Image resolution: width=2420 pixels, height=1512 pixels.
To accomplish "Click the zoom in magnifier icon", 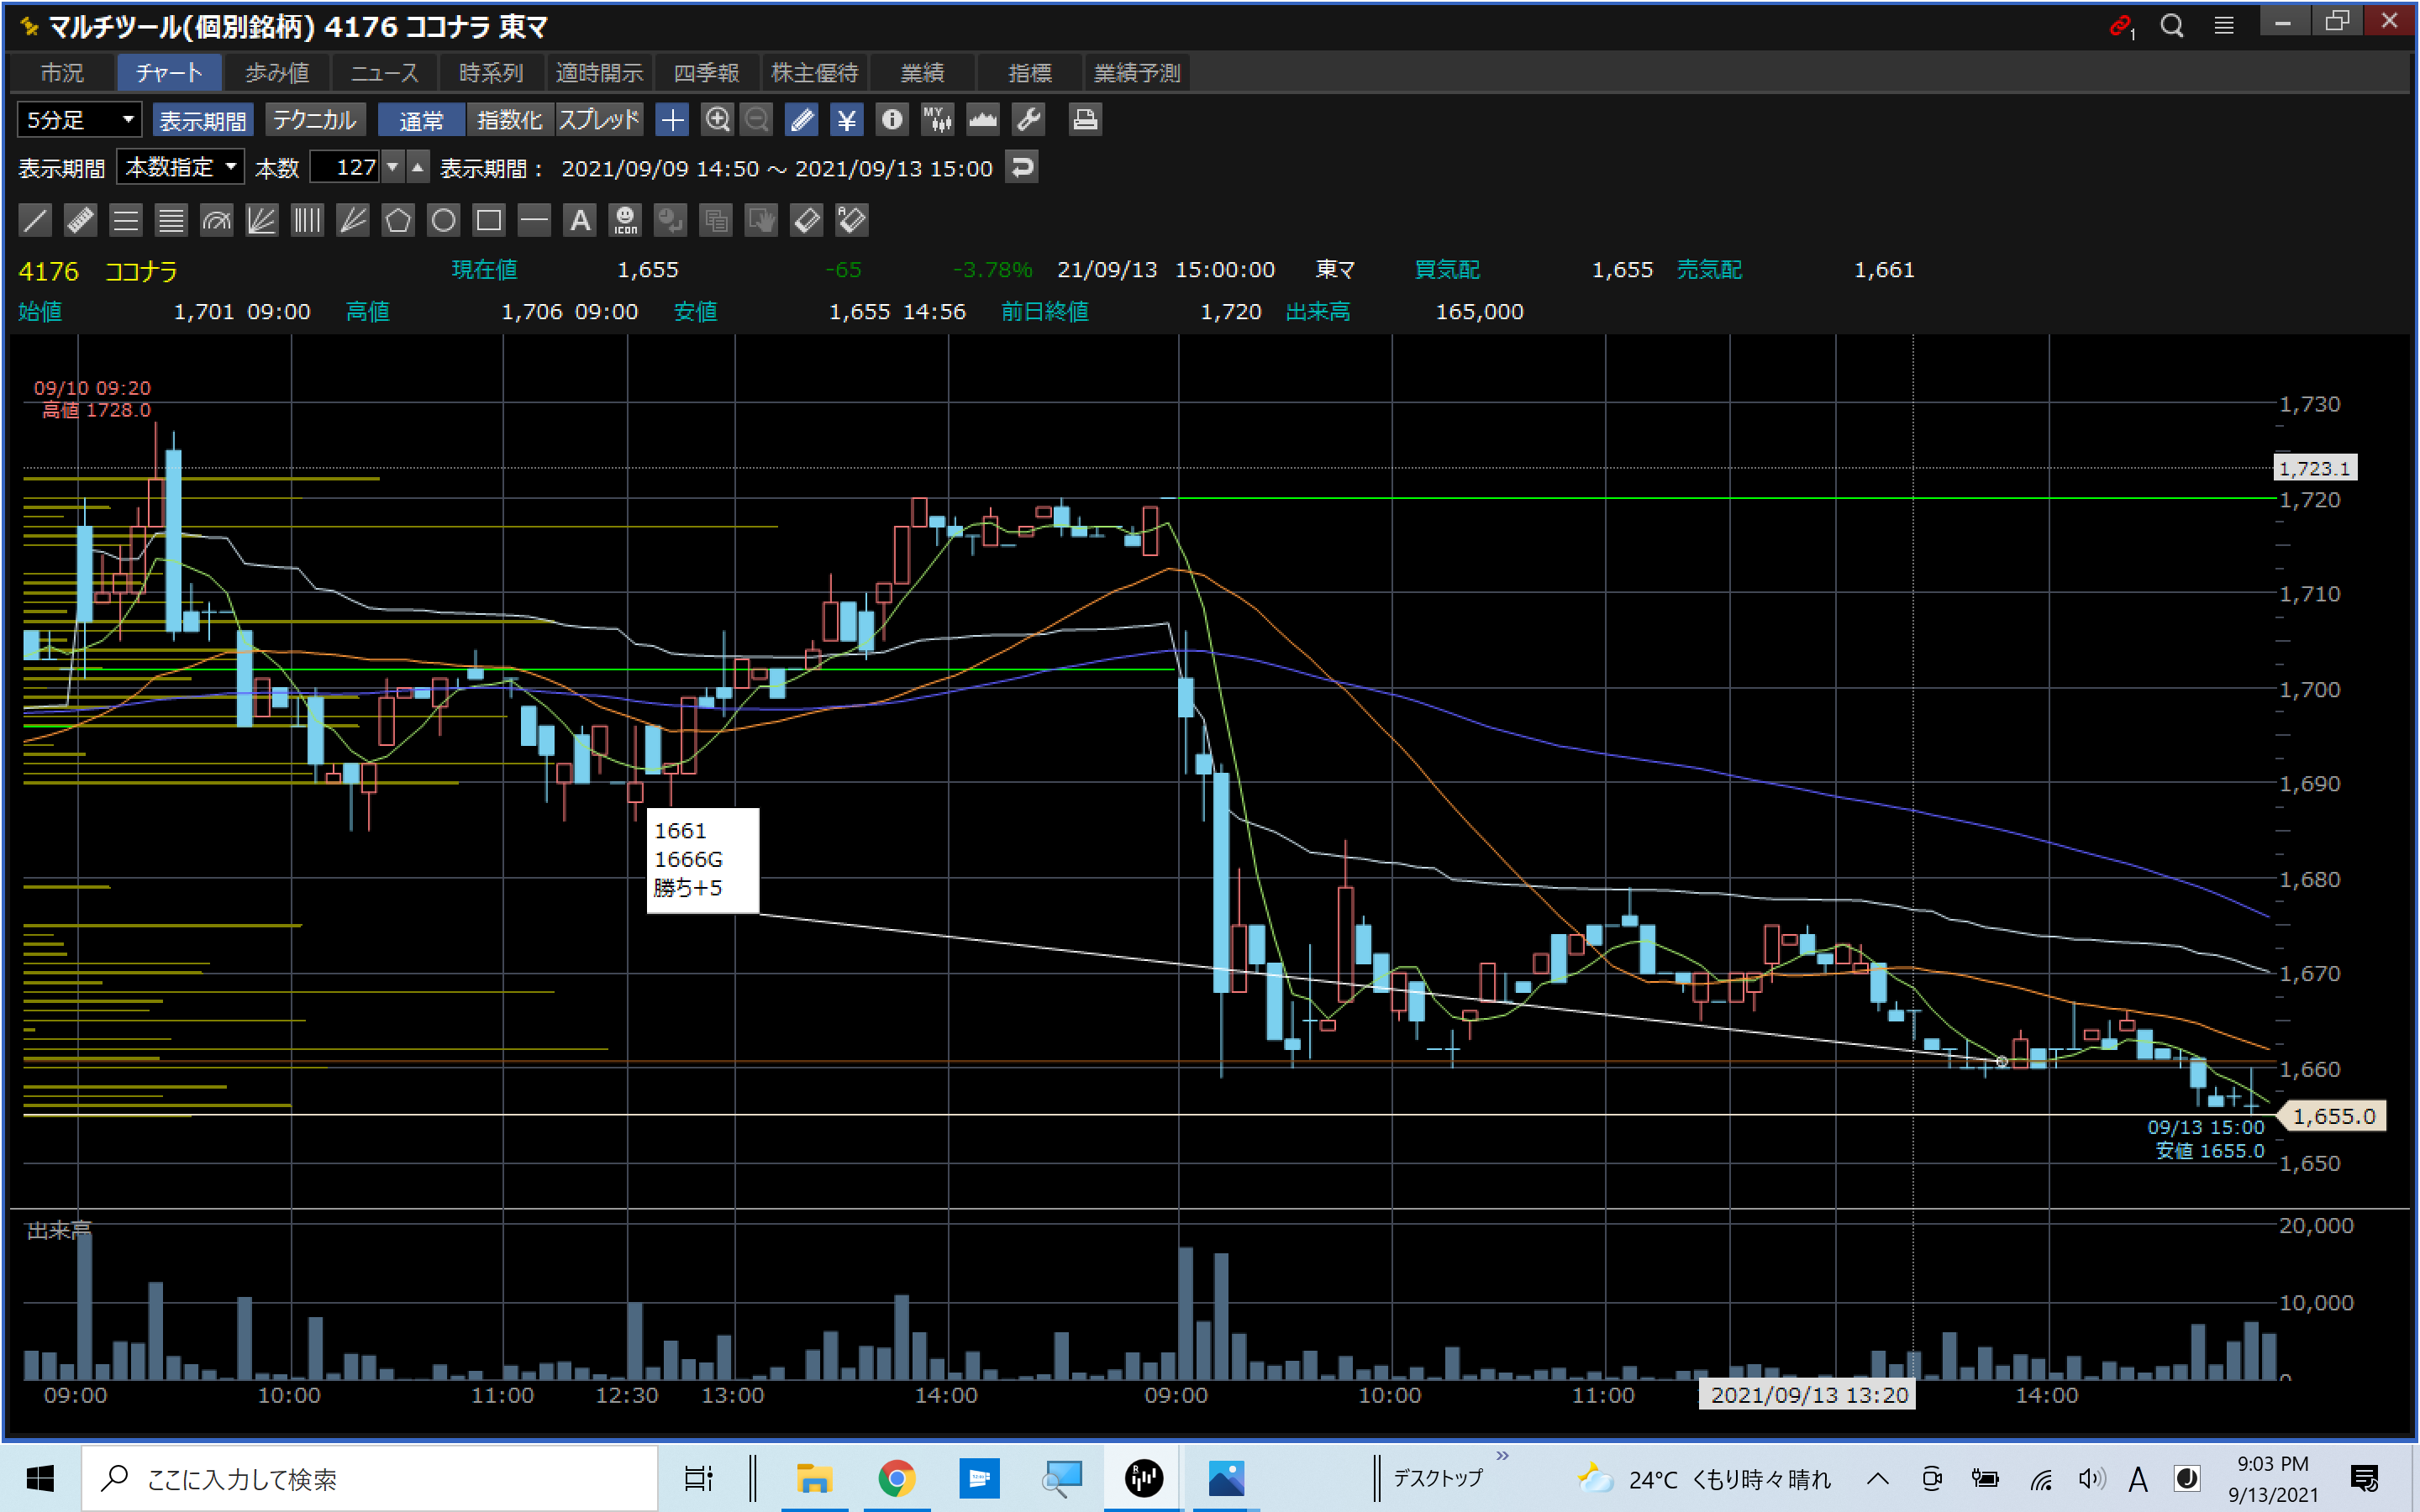I will click(717, 120).
